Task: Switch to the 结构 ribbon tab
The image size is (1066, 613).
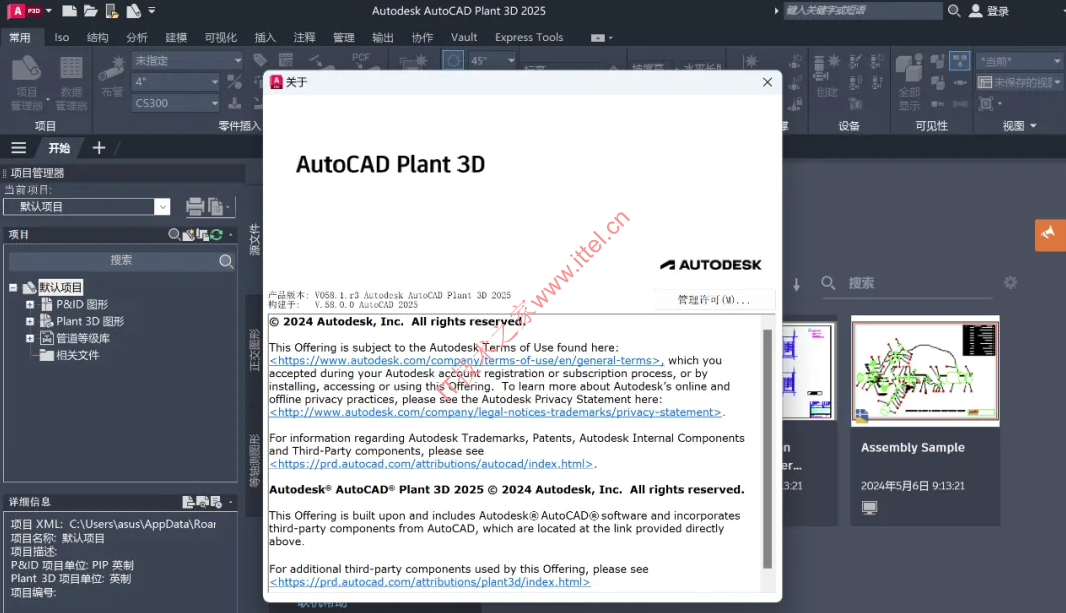Action: coord(98,37)
